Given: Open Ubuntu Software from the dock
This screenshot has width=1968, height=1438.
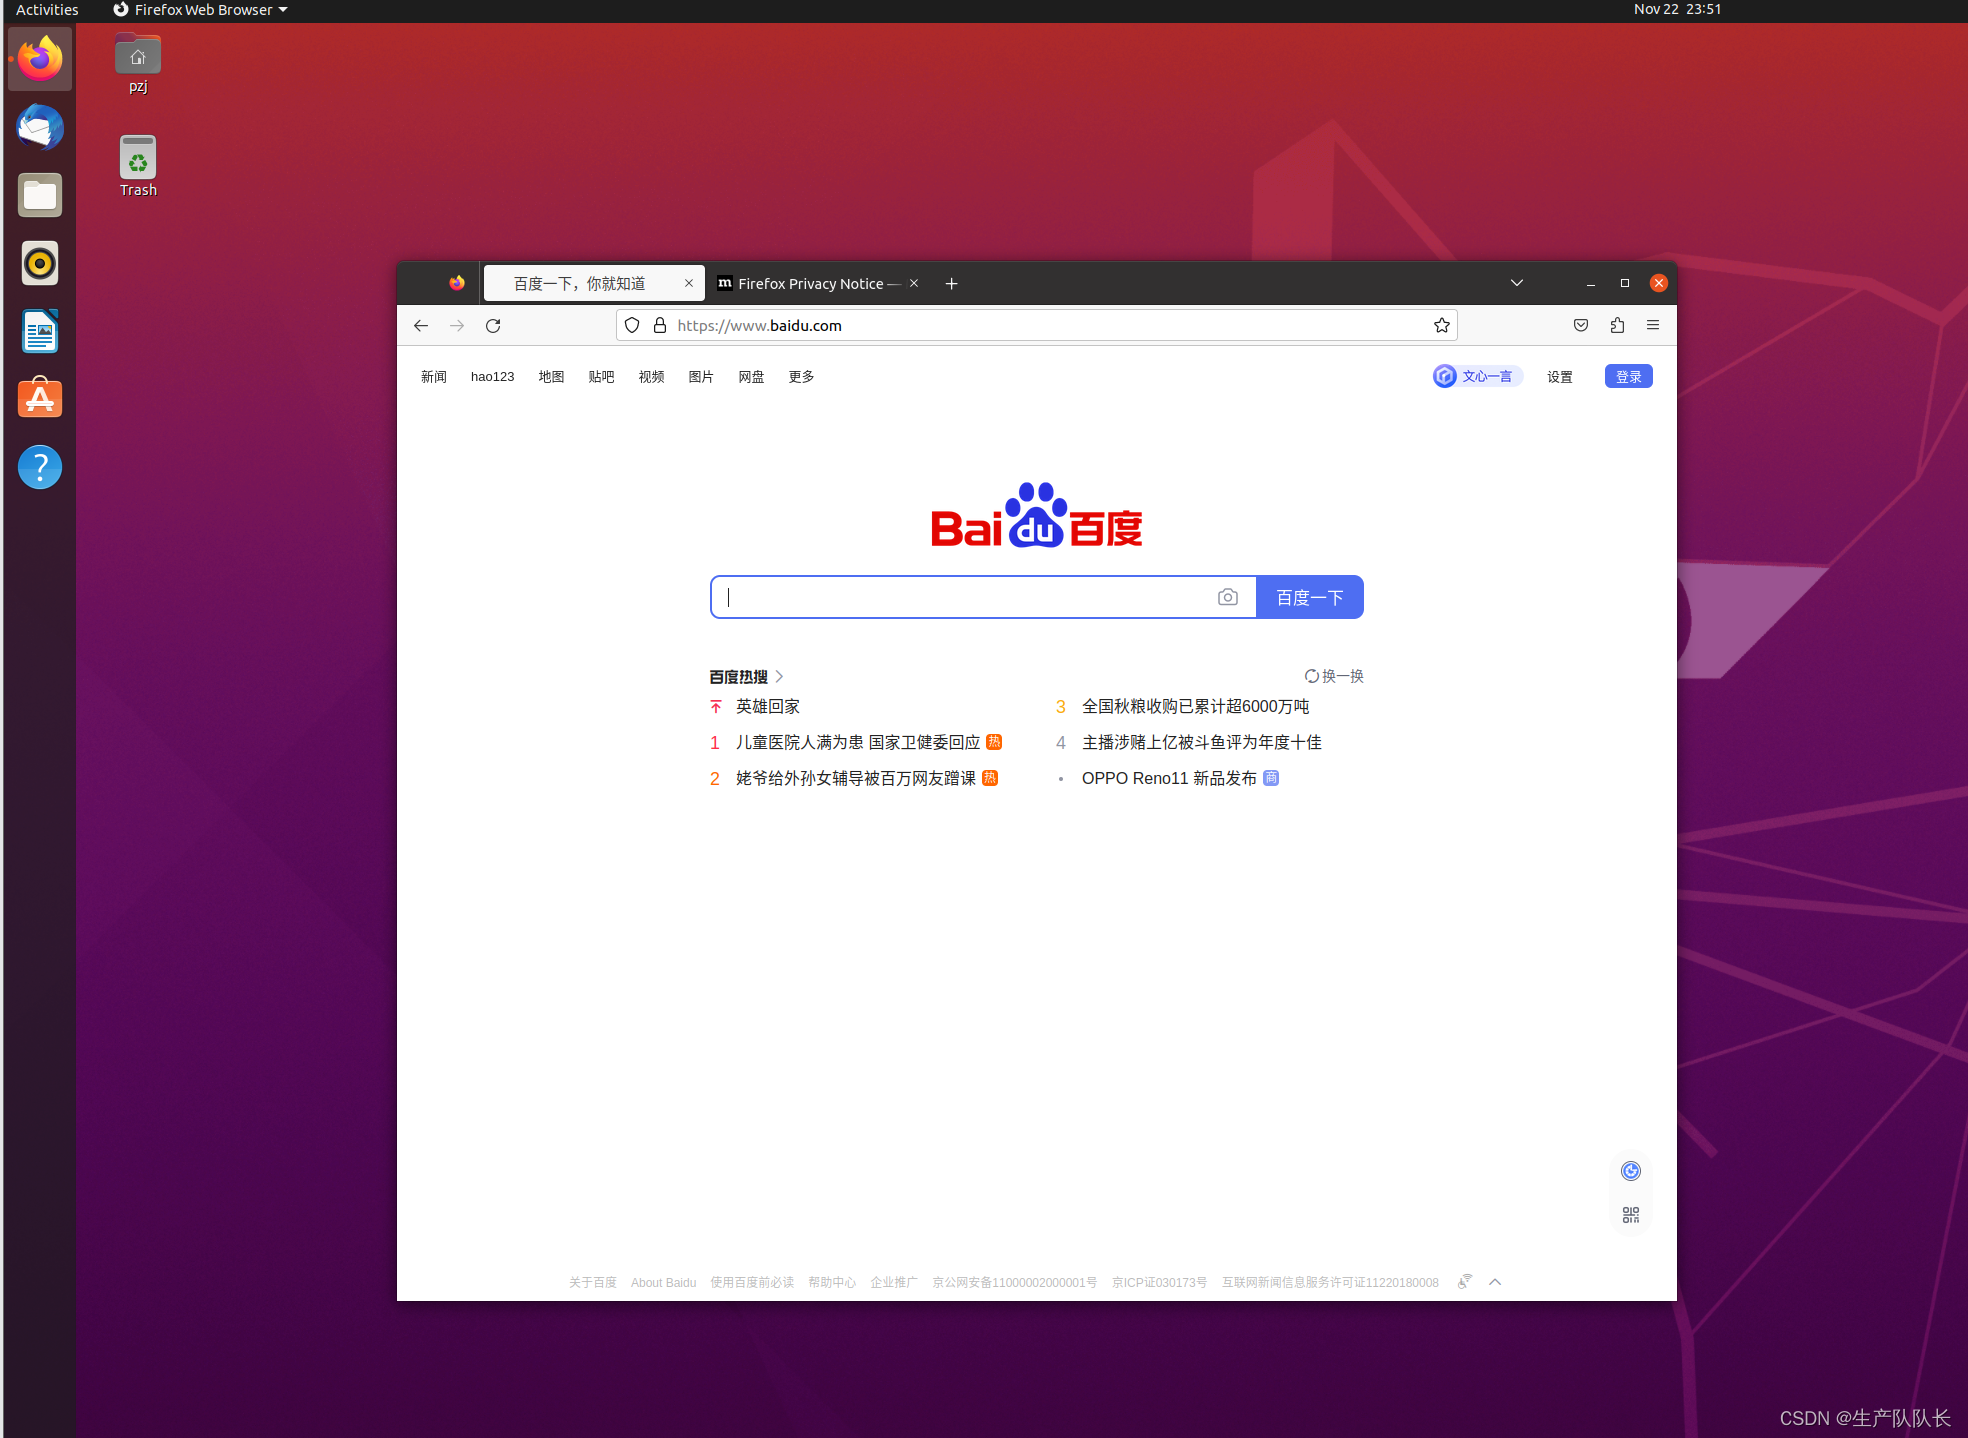Looking at the screenshot, I should tap(40, 399).
